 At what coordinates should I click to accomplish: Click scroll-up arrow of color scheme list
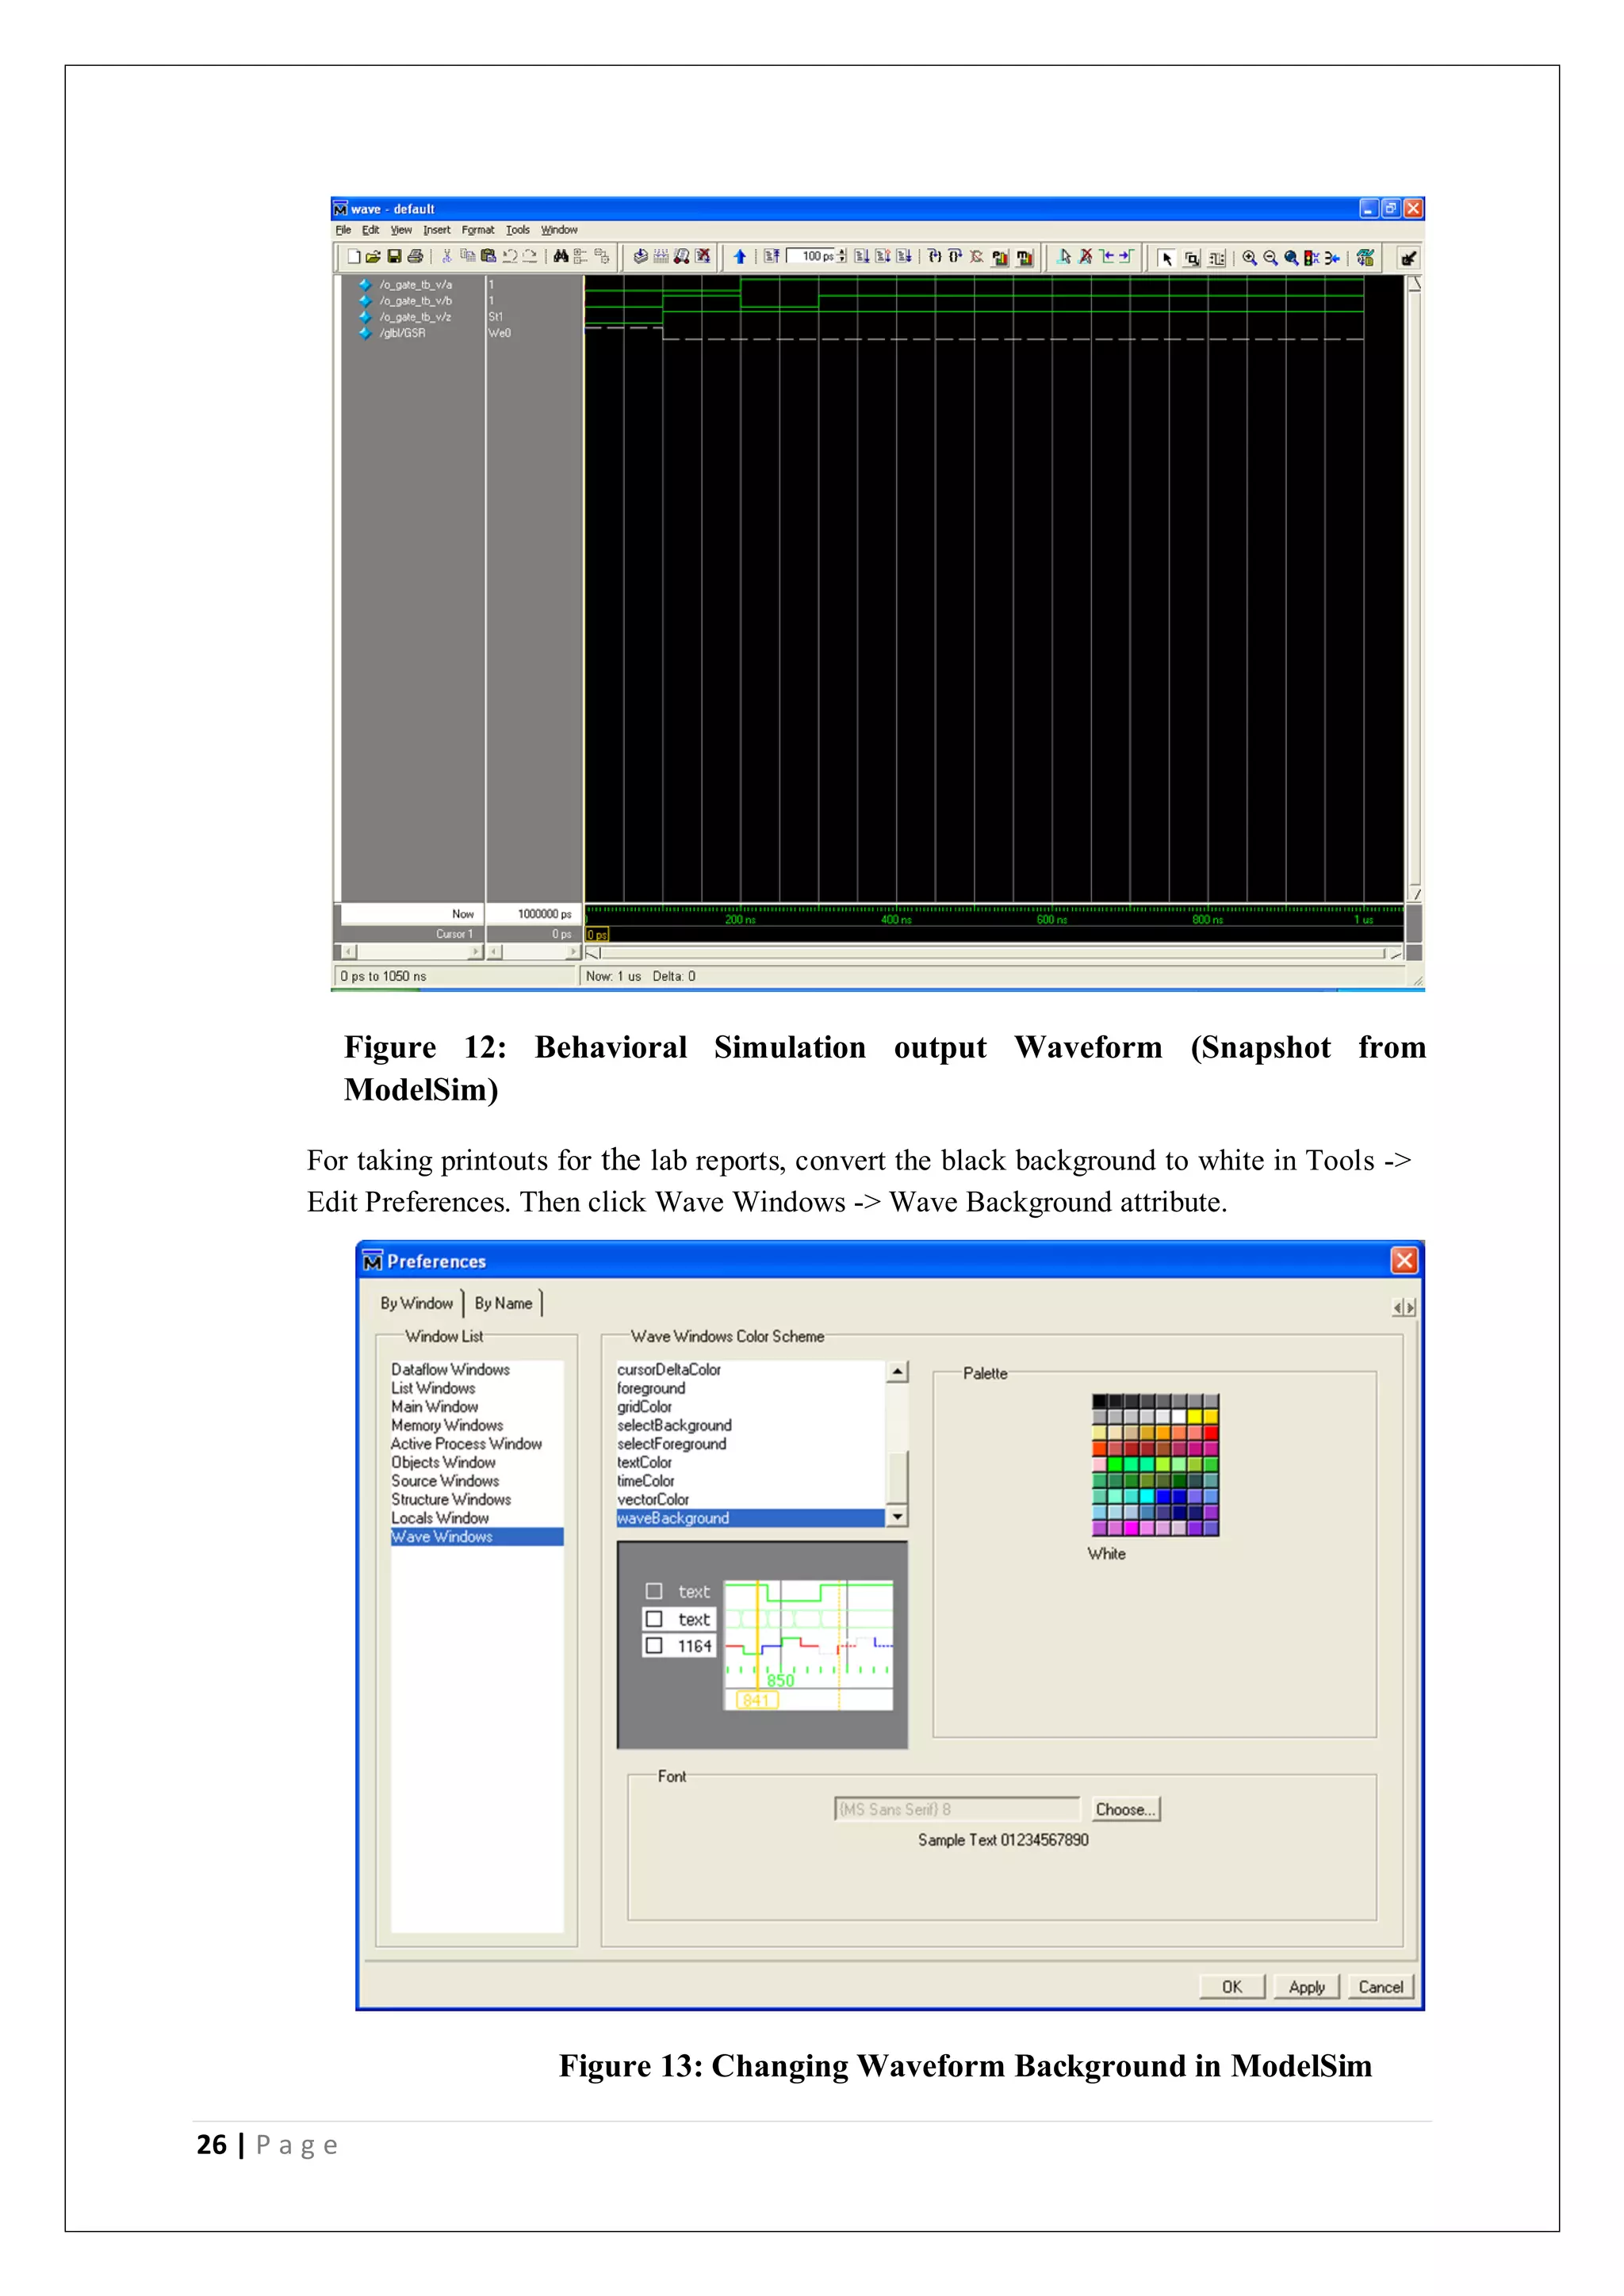pos(898,1371)
